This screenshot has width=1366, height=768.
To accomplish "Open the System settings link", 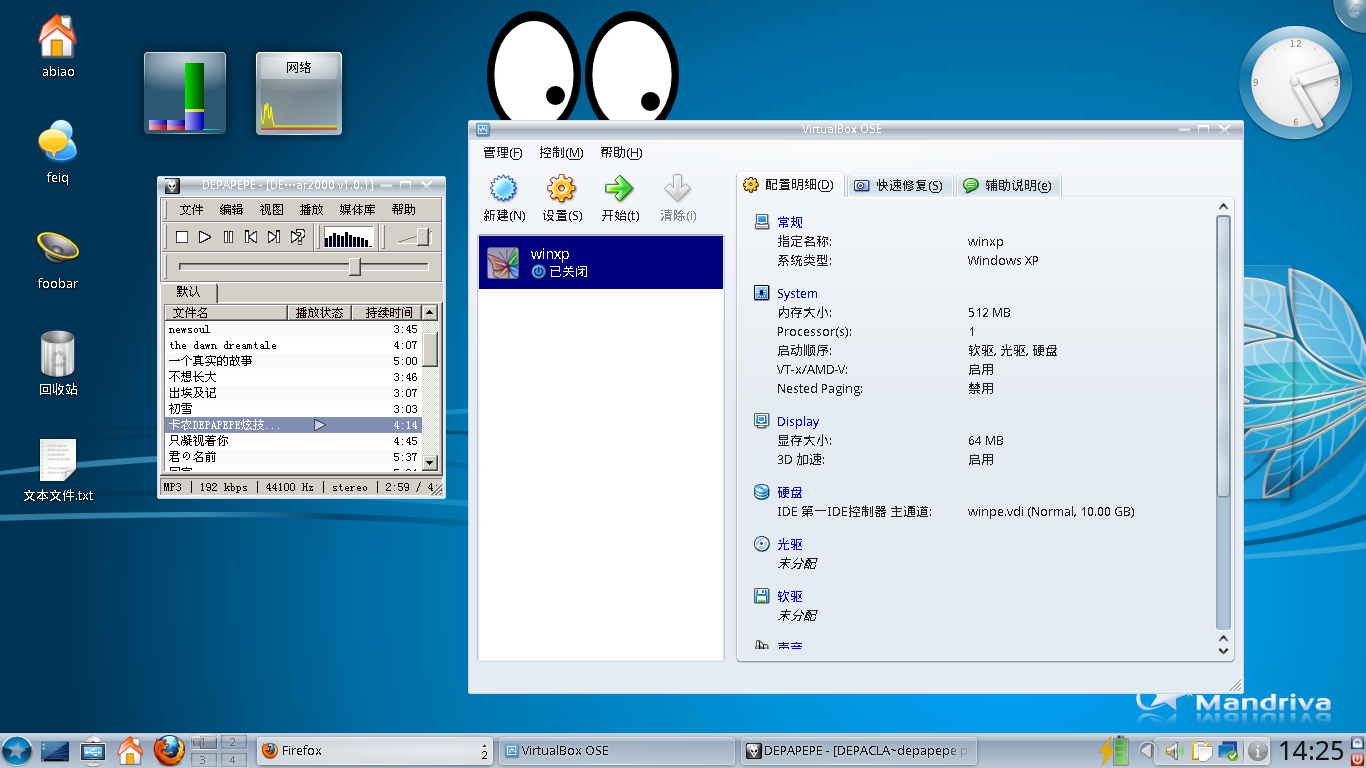I will (x=797, y=293).
